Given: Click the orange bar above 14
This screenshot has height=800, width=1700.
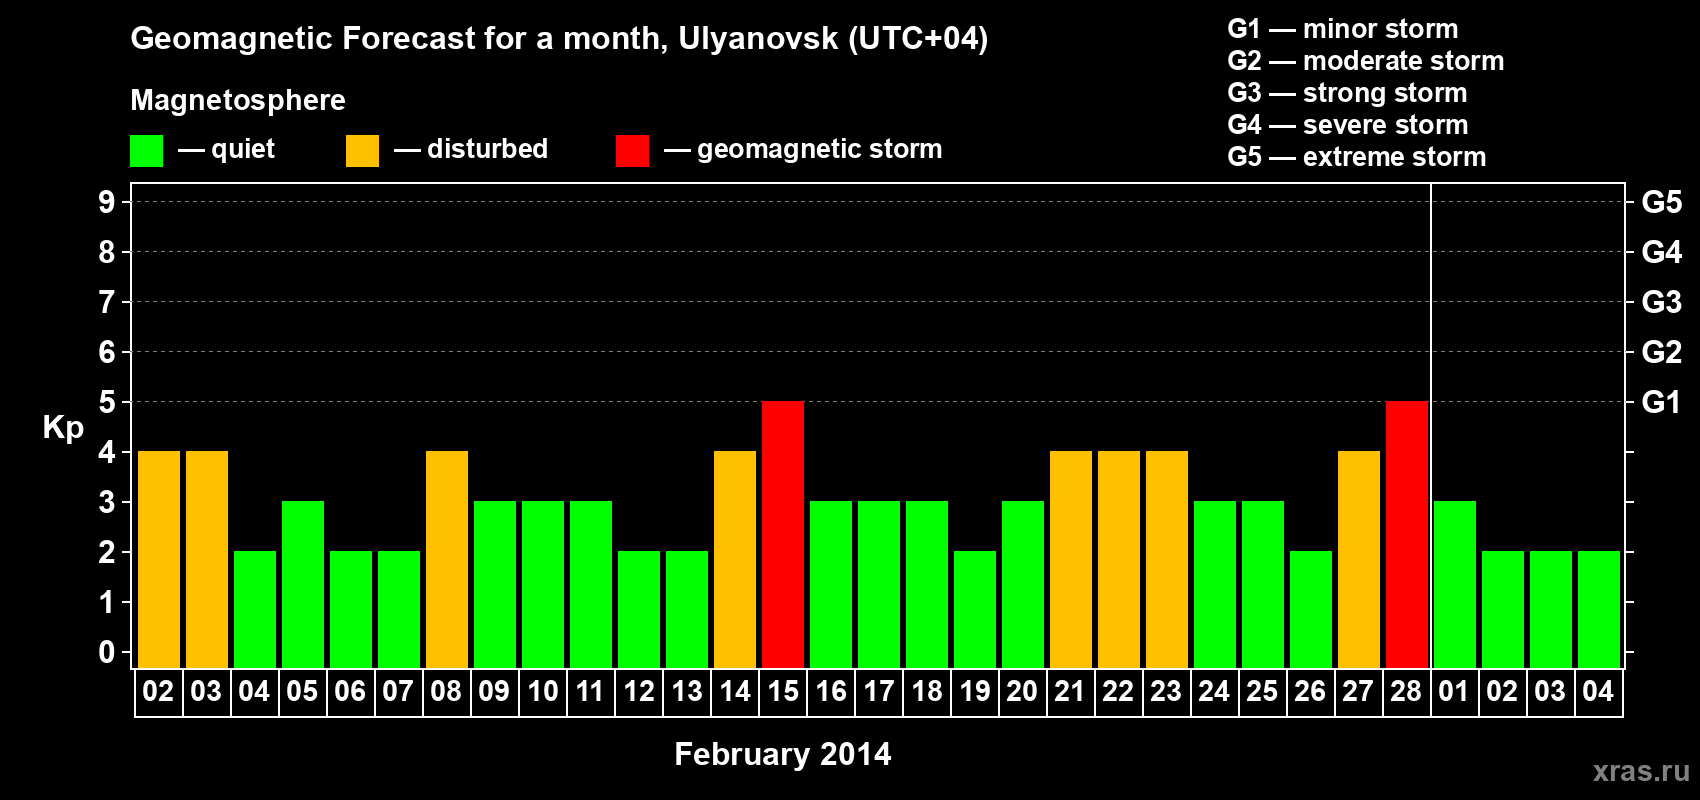Looking at the screenshot, I should click(x=735, y=560).
